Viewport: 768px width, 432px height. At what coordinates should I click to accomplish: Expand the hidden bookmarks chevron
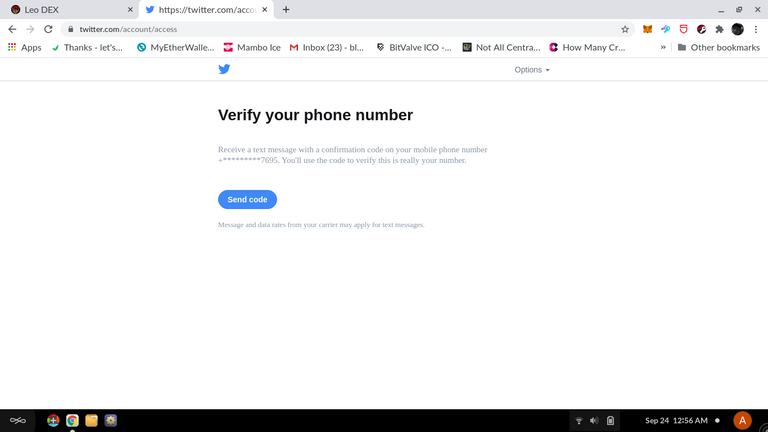(x=663, y=48)
